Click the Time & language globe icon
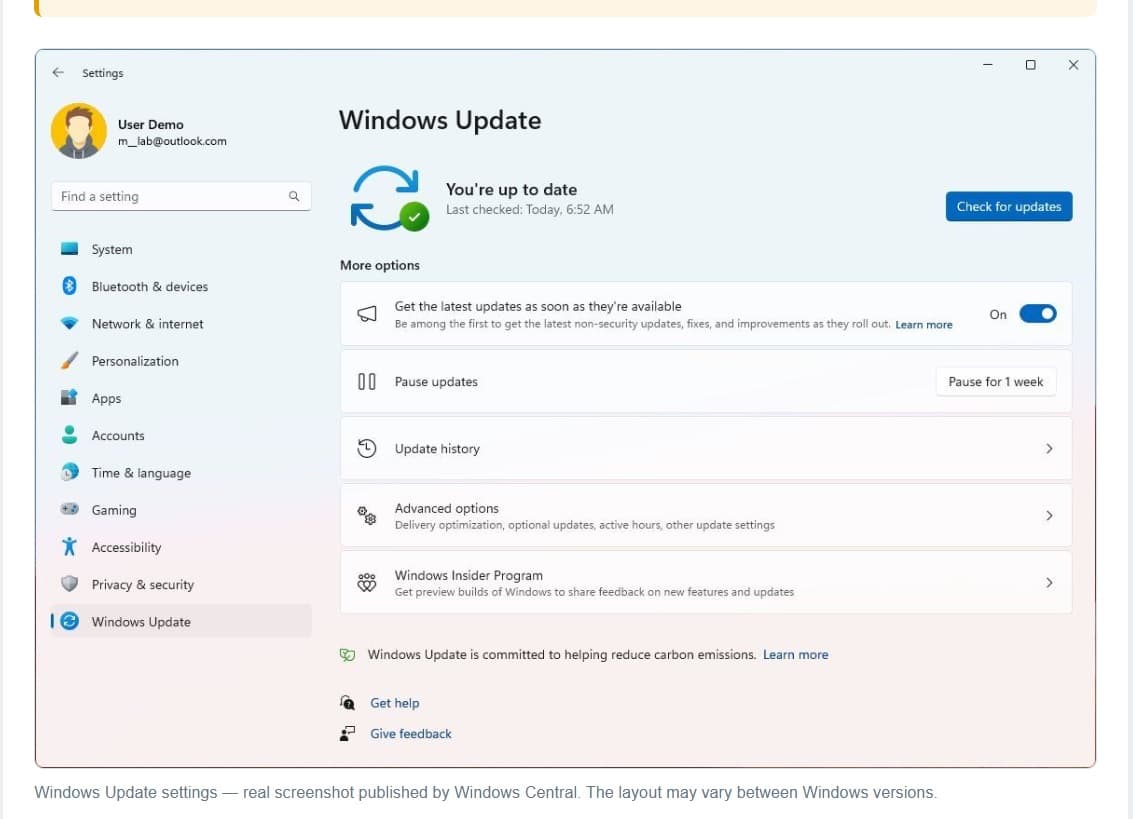Screen dimensions: 1133x819 click(x=69, y=472)
